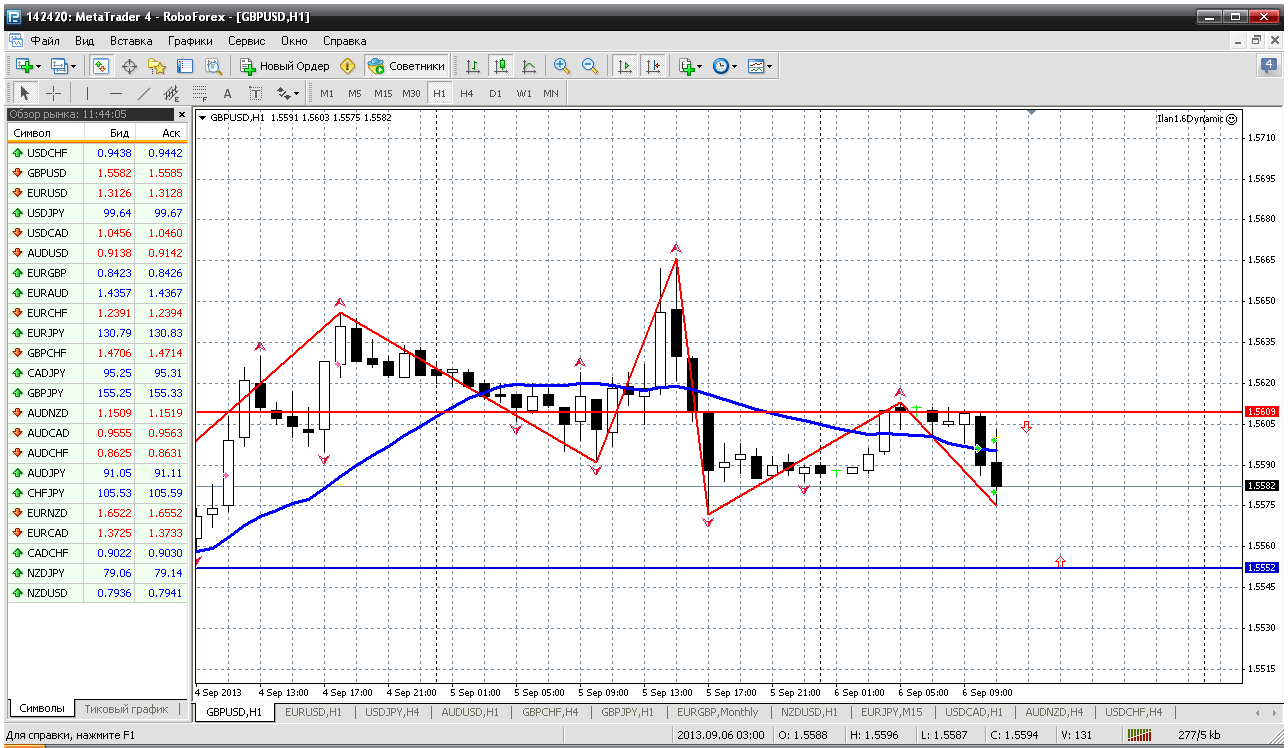Click the Символ column header
The image size is (1288, 748).
pos(45,132)
